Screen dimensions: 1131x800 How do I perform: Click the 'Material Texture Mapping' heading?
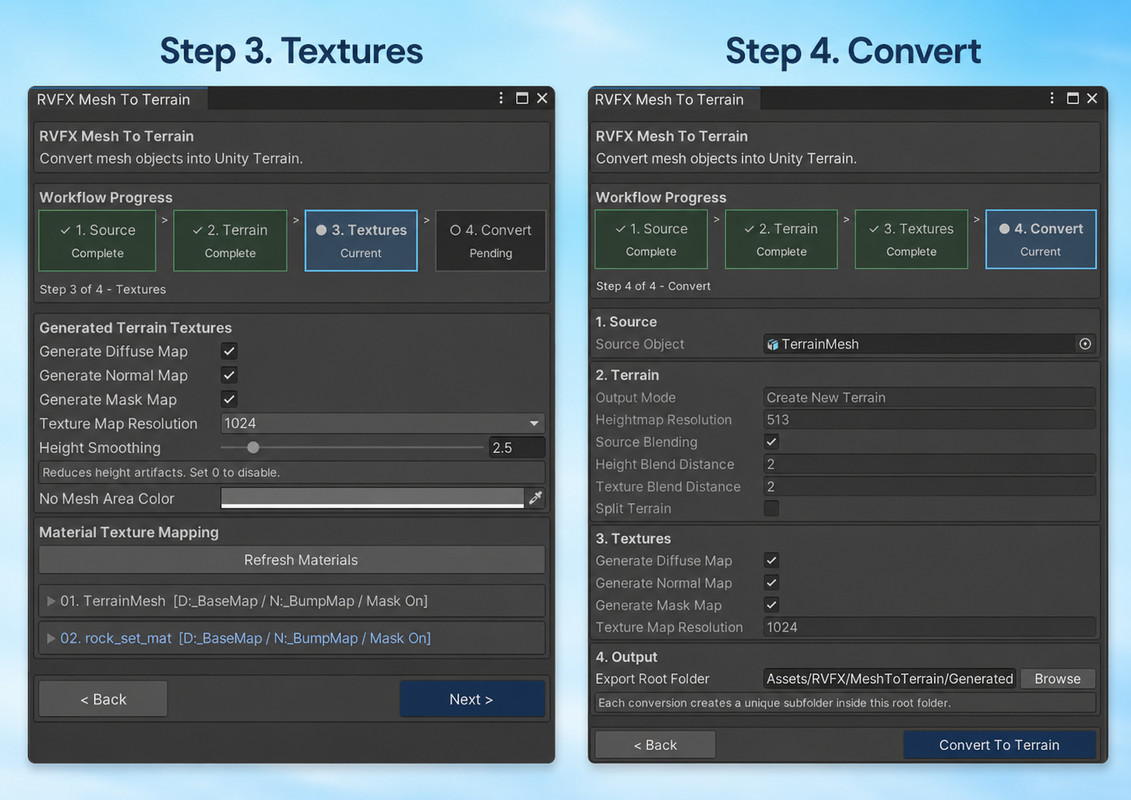tap(129, 532)
